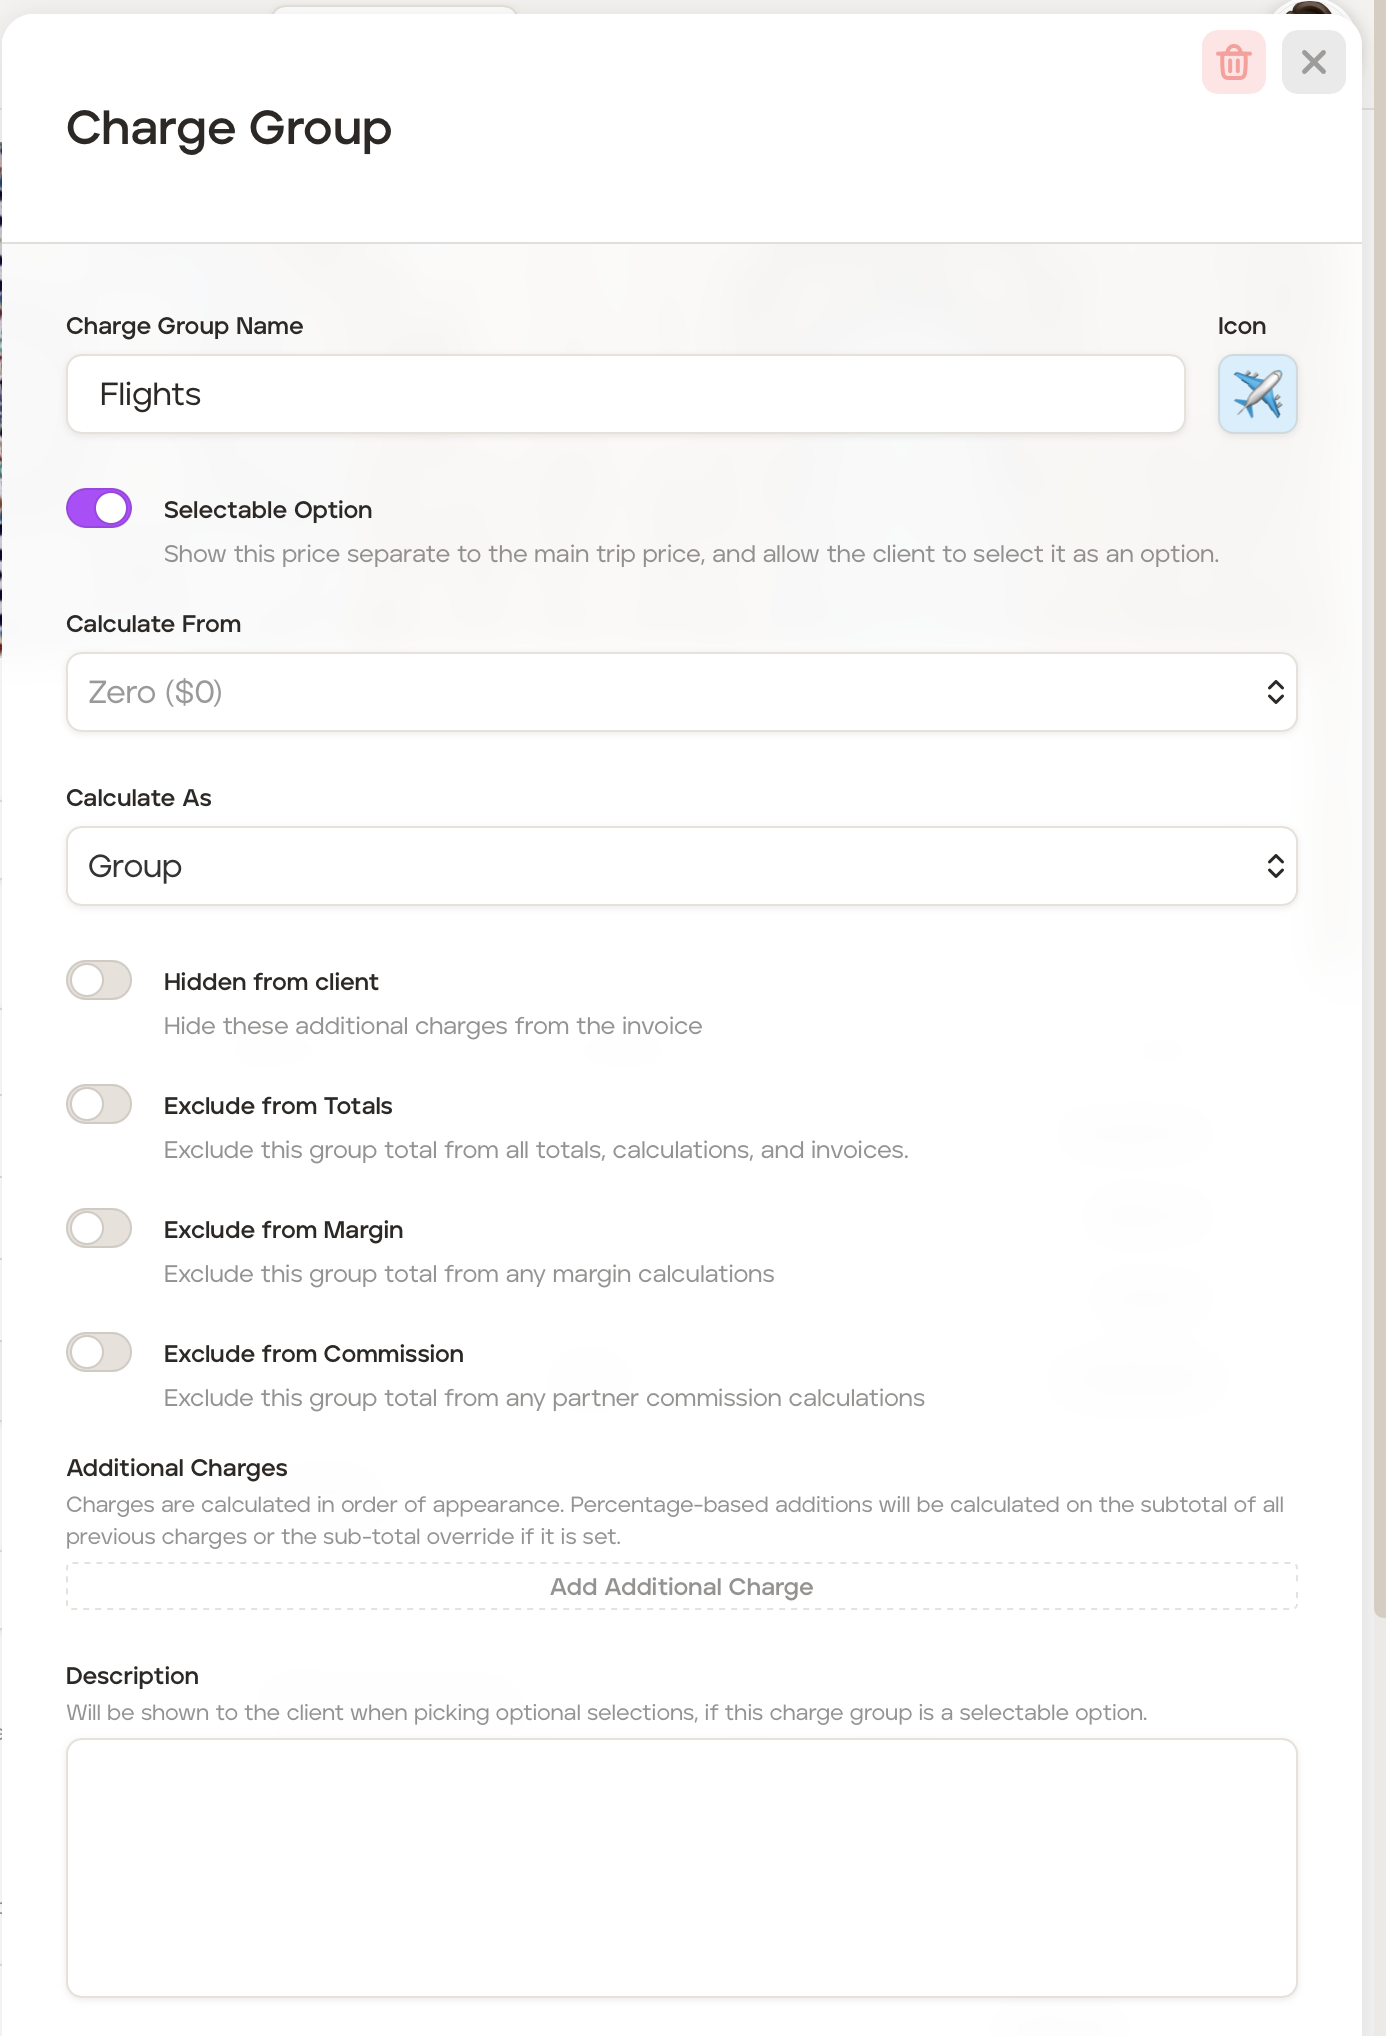Viewport: 1386px width, 2036px height.
Task: Click the Exclude from Totals label
Action: [x=277, y=1106]
